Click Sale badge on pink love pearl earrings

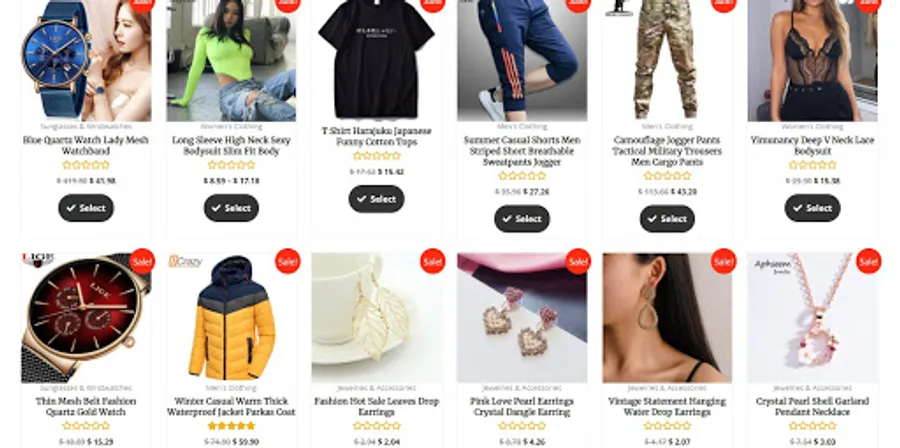(x=578, y=262)
